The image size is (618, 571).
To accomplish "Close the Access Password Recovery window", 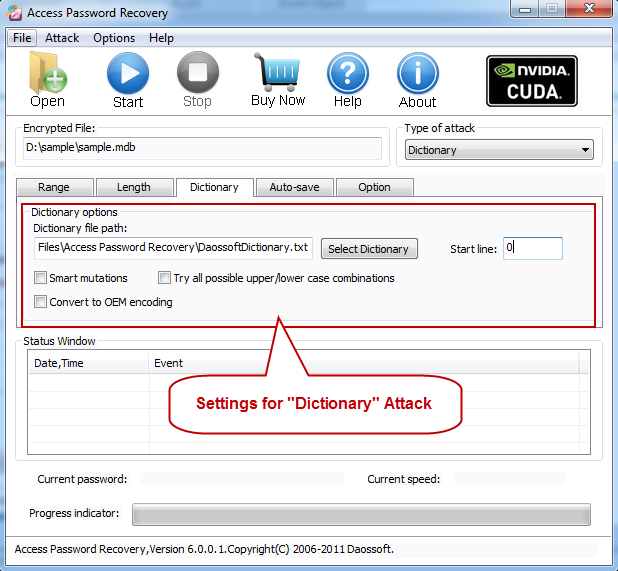I will pos(589,9).
